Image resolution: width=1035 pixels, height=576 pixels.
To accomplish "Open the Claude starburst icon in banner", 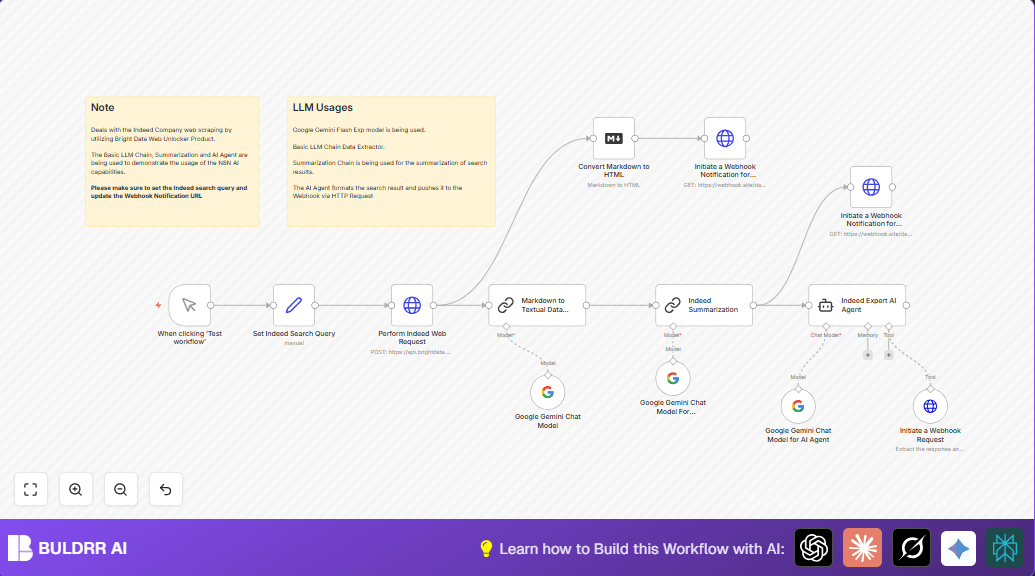I will tap(862, 548).
